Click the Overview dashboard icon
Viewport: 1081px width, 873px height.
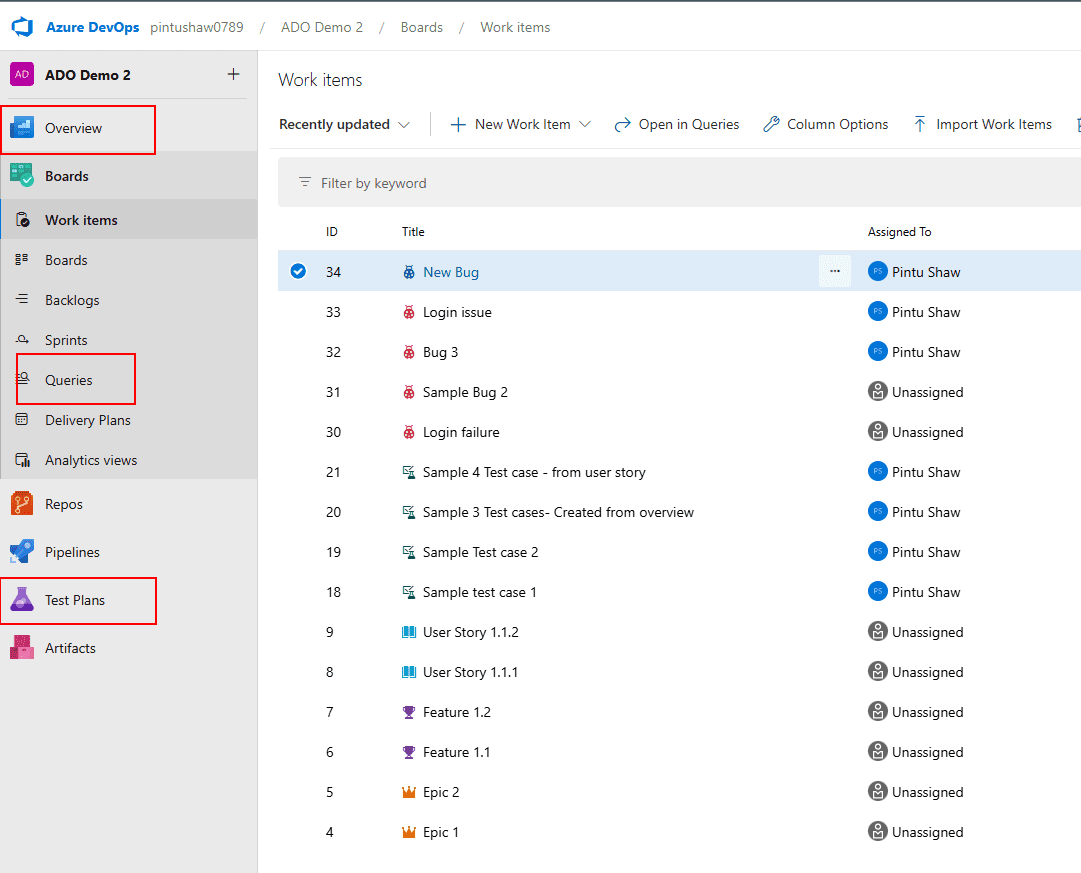(22, 128)
